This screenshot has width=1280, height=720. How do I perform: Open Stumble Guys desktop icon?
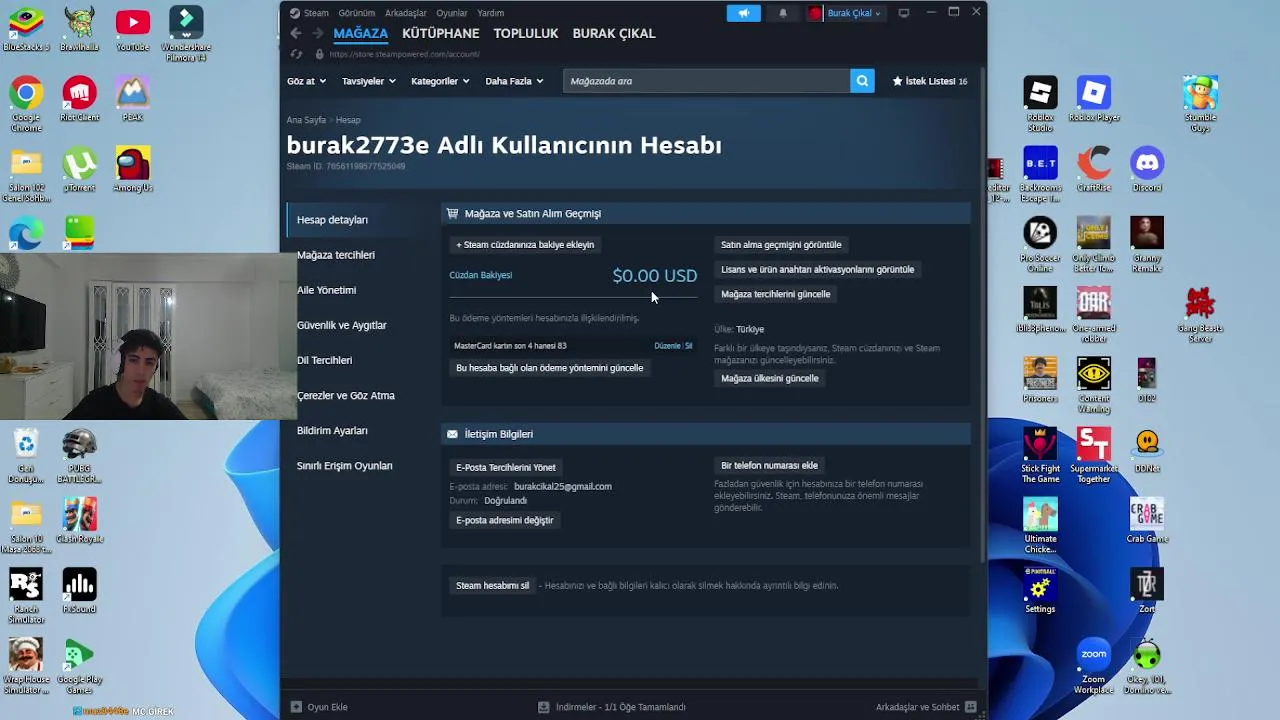coord(1200,104)
